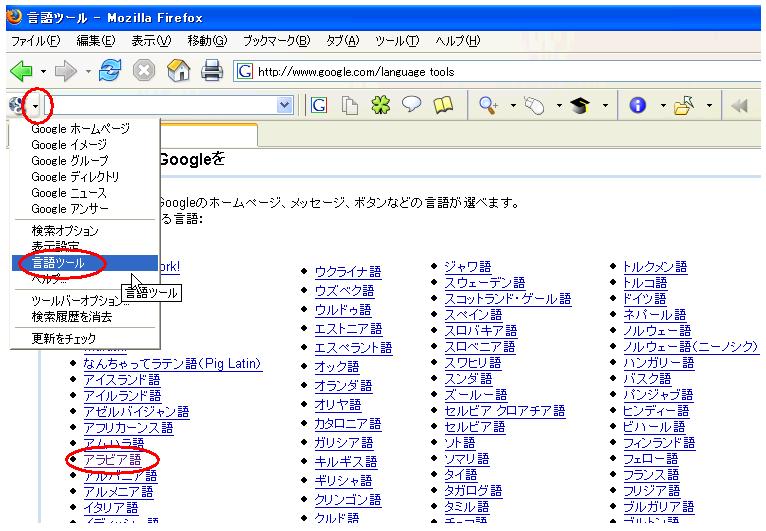Click the ウクライナ語 language link

point(348,272)
